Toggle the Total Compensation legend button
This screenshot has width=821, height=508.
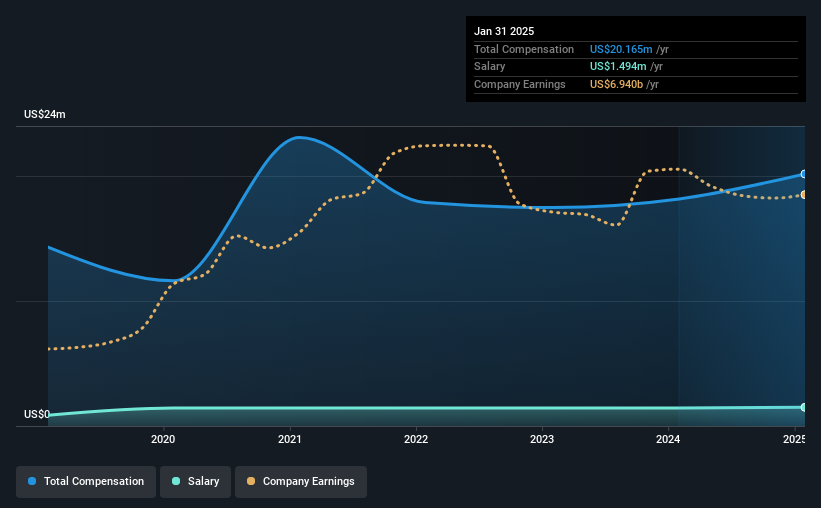click(86, 481)
